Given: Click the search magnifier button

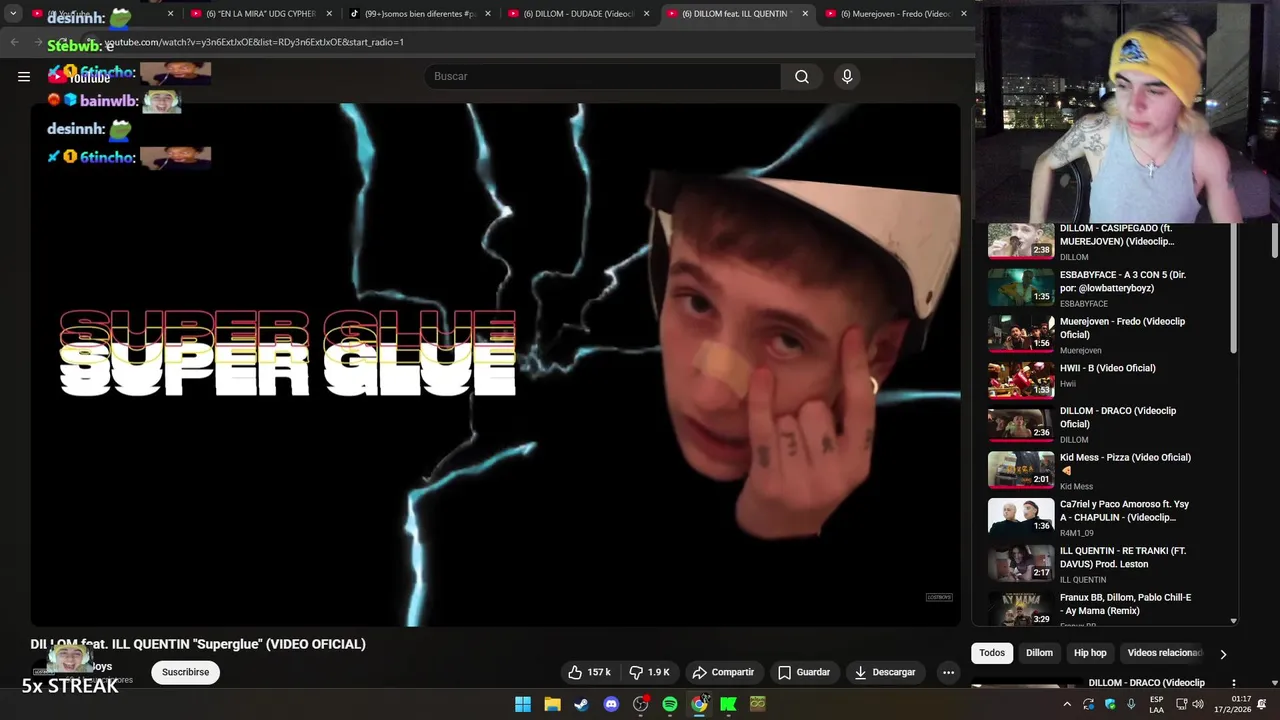Looking at the screenshot, I should [x=802, y=76].
